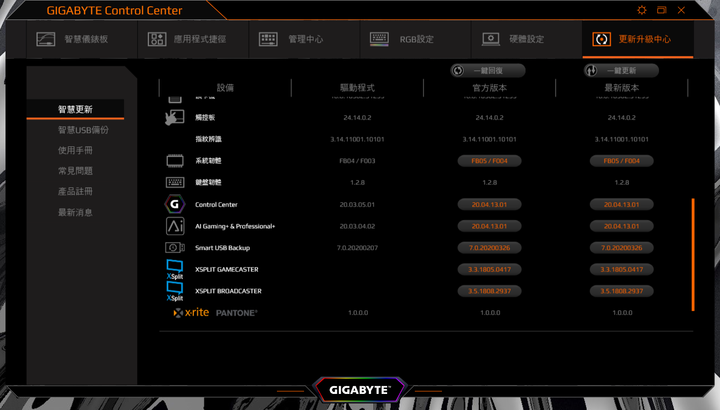Open 常見問題 in the sidebar
The width and height of the screenshot is (720, 410).
75,171
